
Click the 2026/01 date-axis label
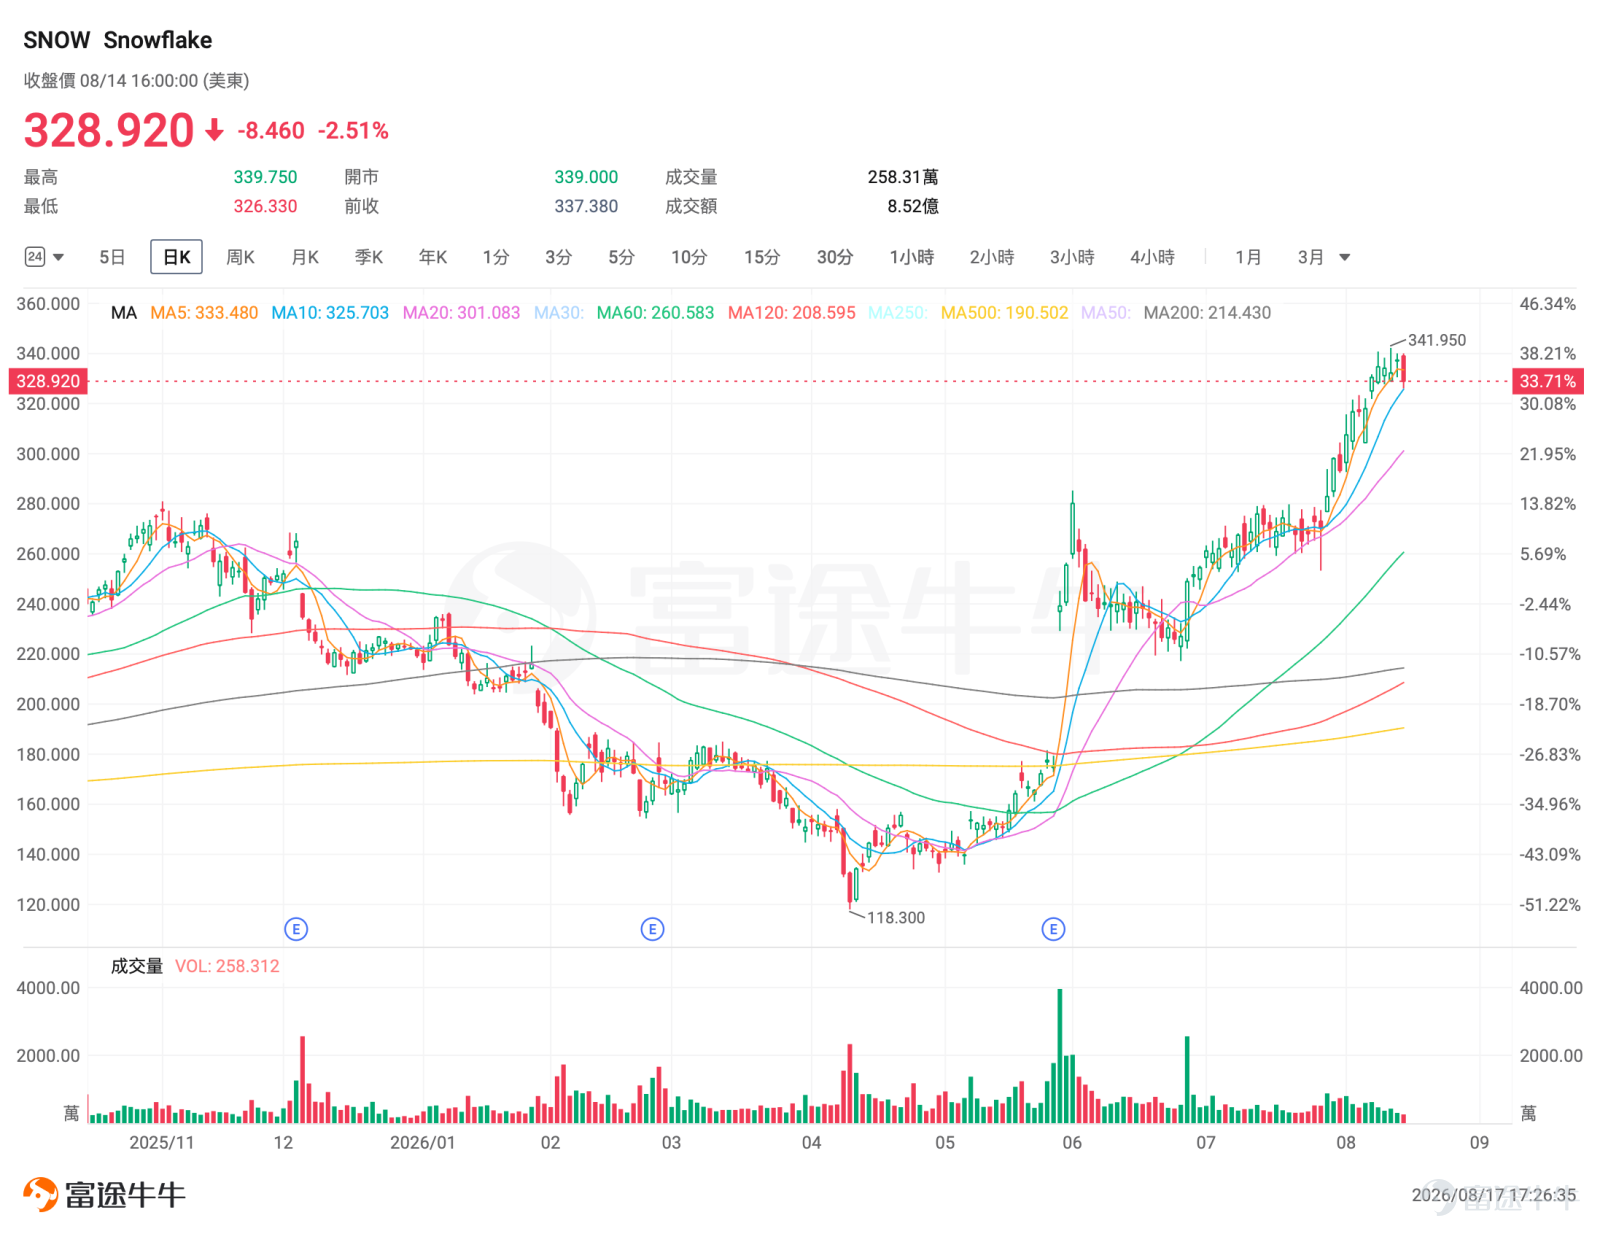point(422,1142)
